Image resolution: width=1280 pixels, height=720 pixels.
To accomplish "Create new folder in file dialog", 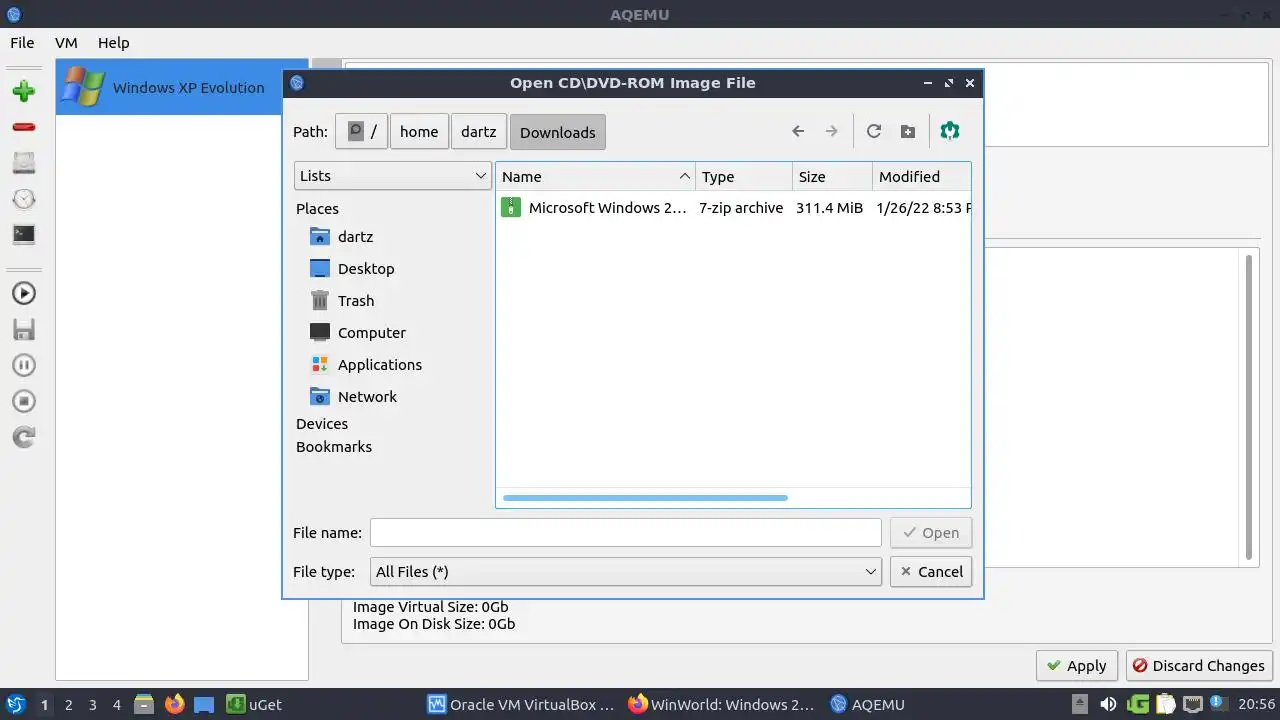I will tap(907, 131).
